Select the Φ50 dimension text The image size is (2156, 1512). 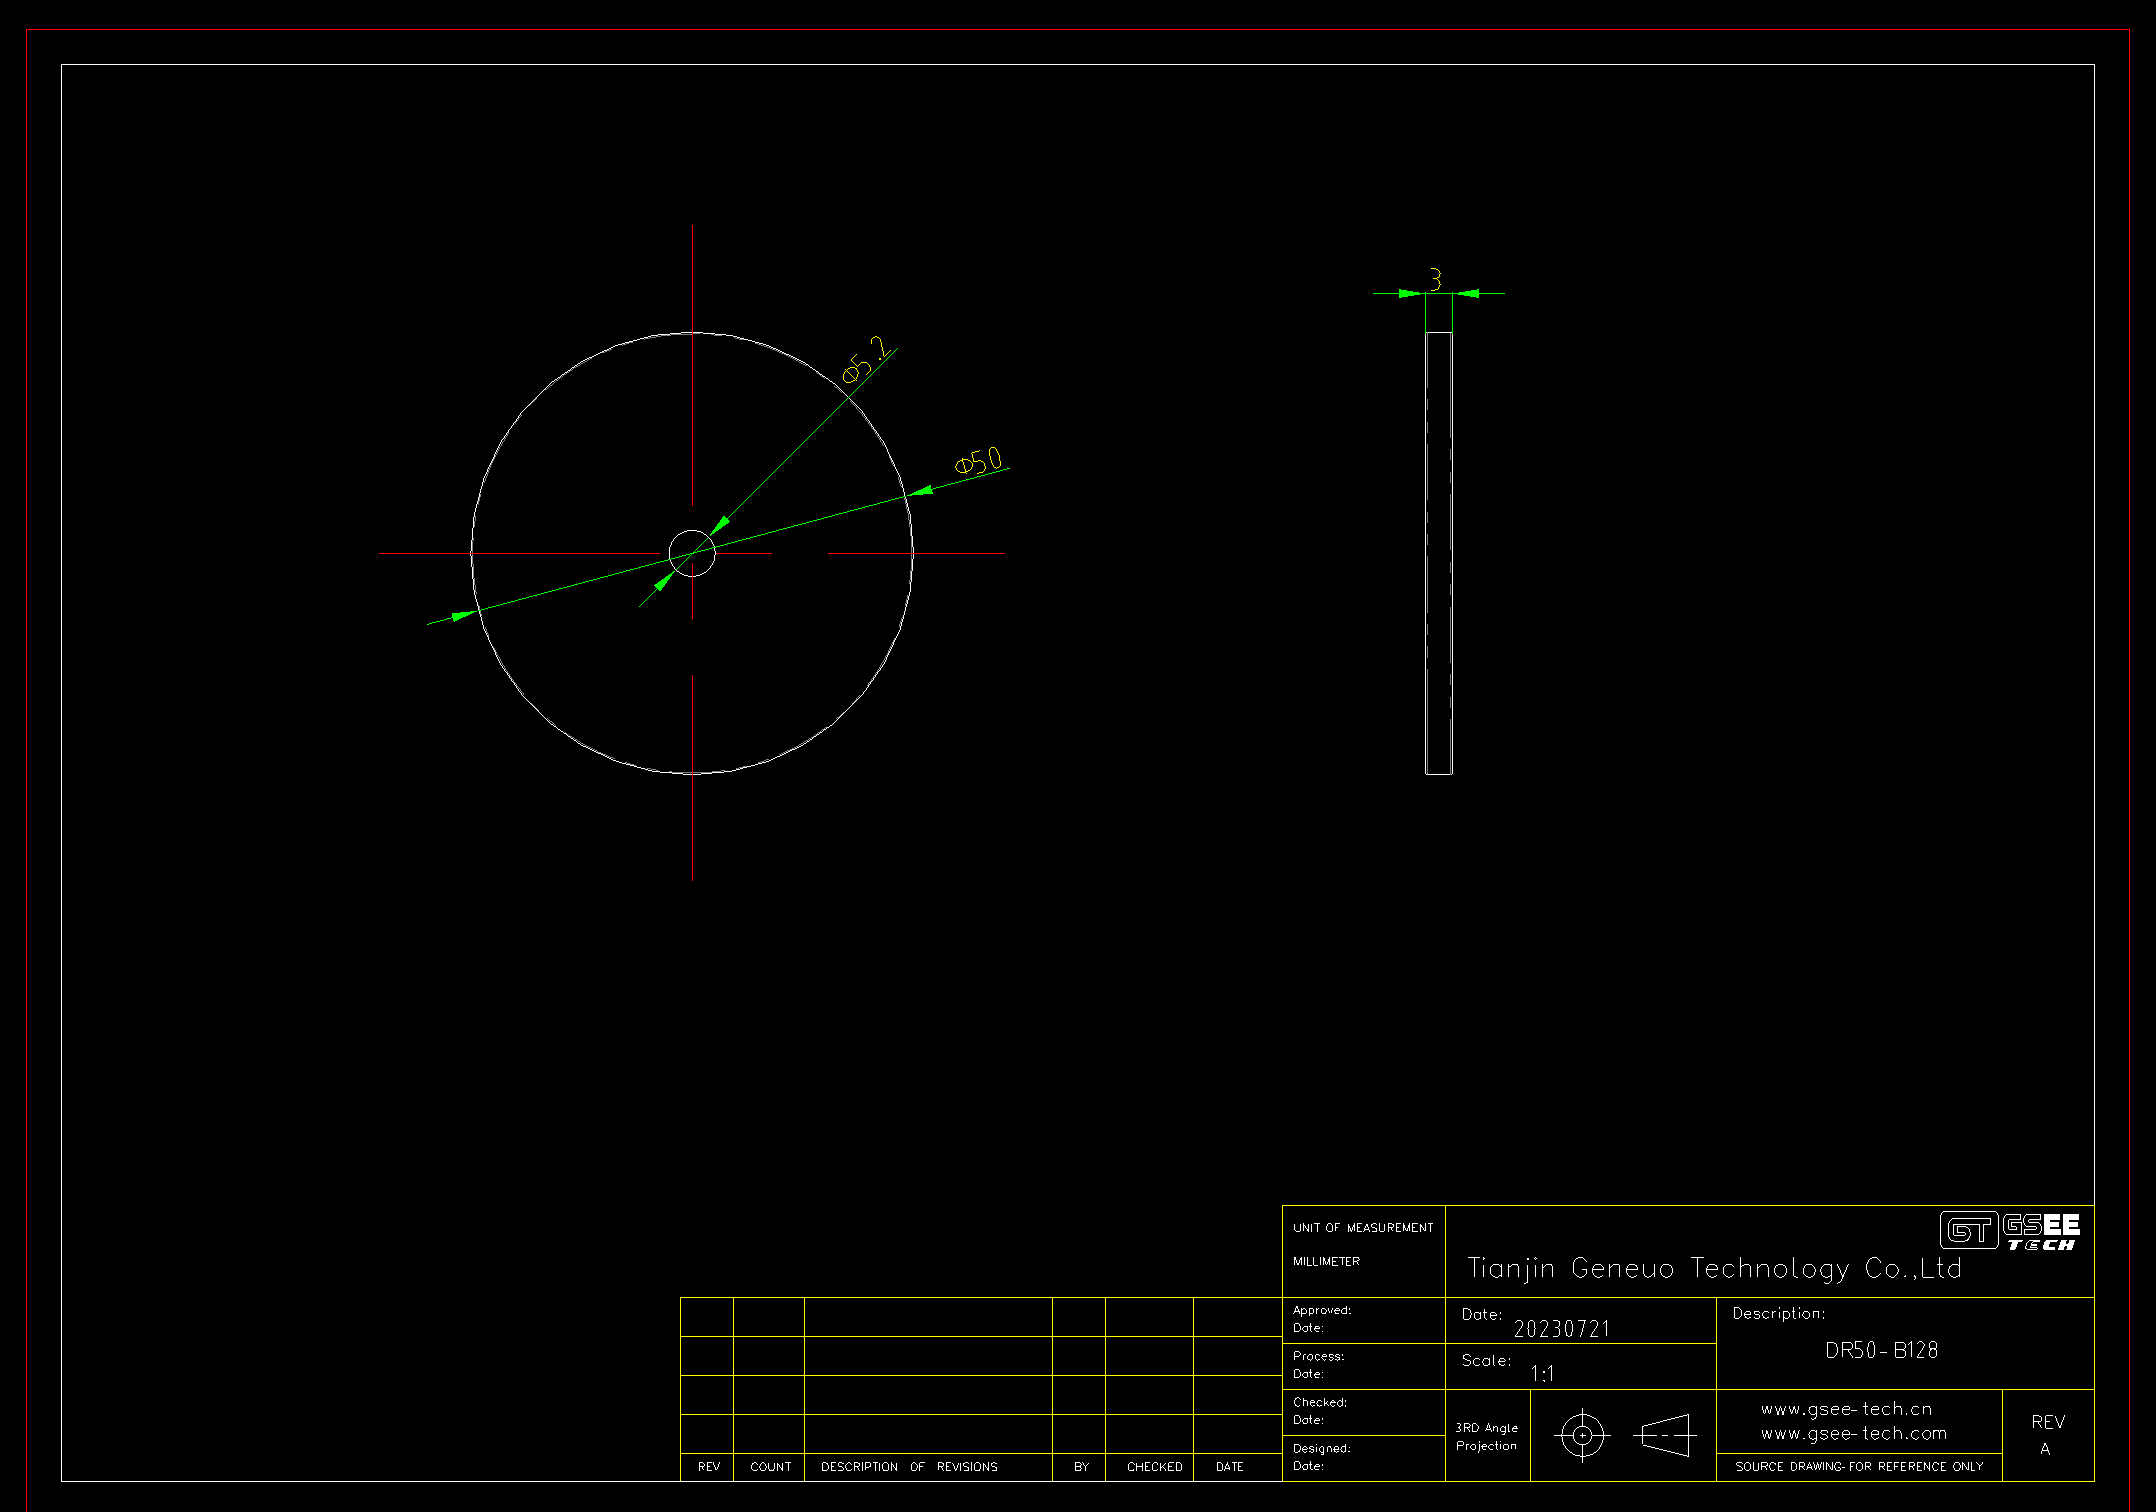tap(978, 462)
